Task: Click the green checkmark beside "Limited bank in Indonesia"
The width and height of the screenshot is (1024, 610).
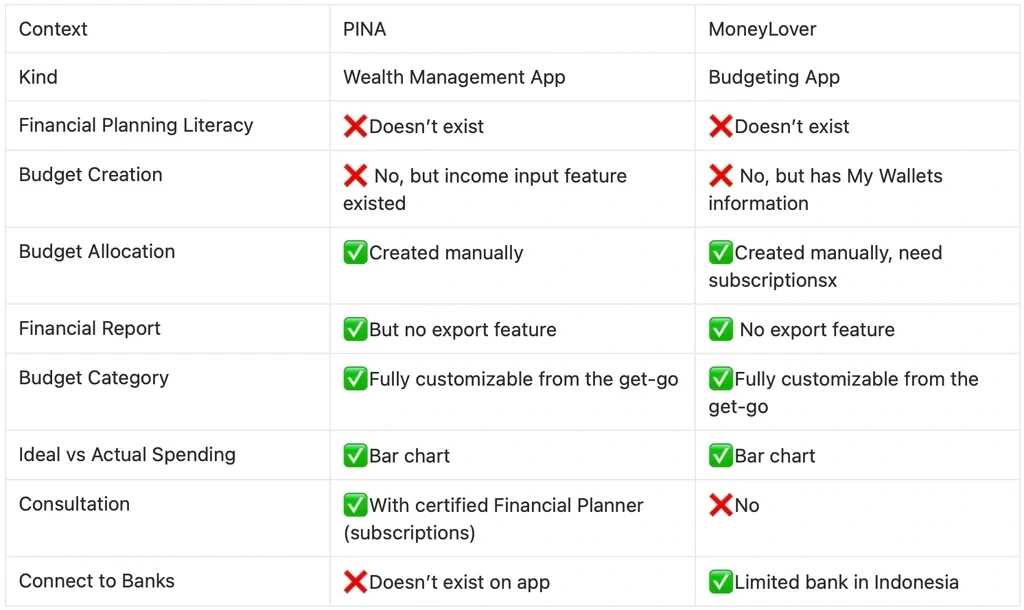Action: tap(720, 582)
